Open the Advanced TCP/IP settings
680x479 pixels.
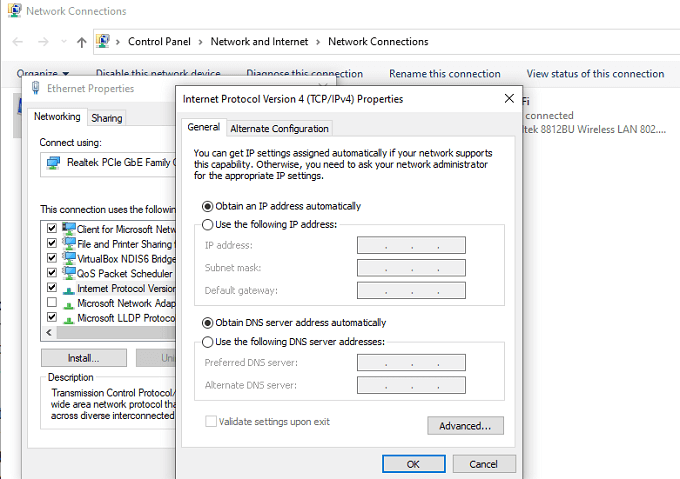tap(465, 426)
